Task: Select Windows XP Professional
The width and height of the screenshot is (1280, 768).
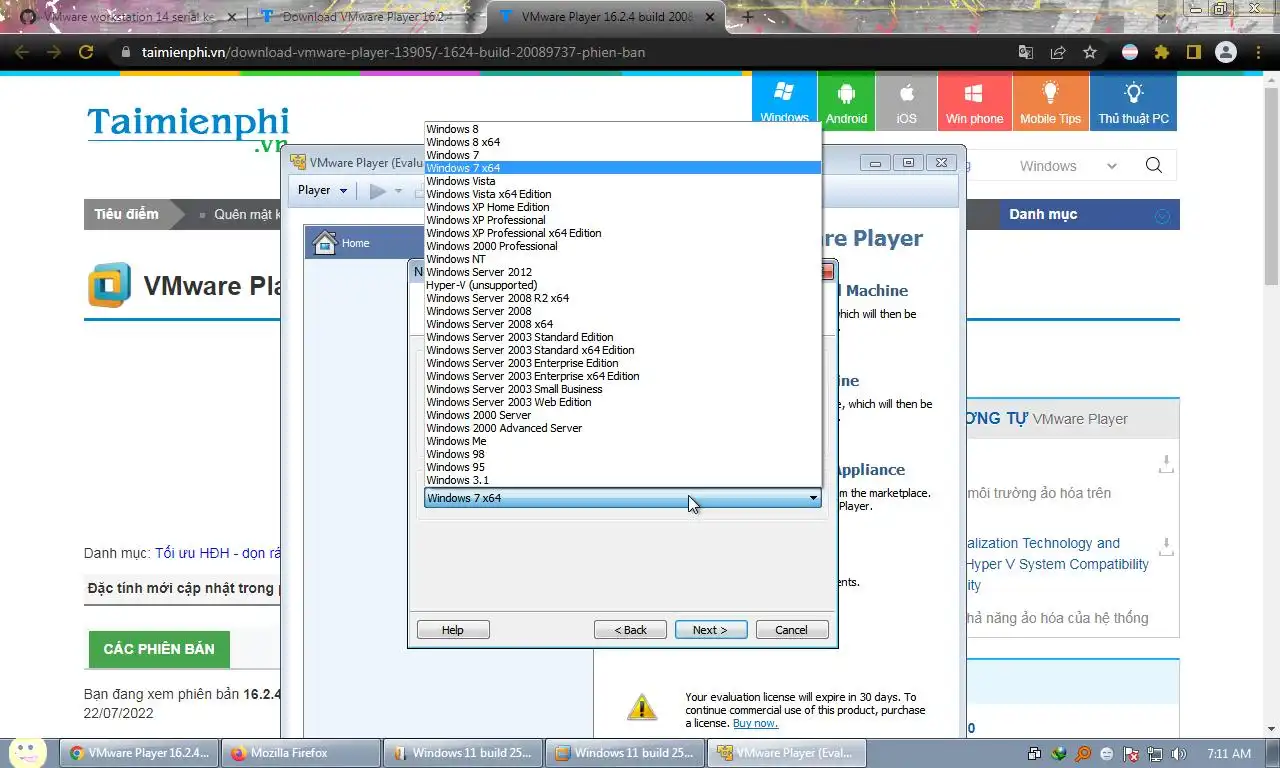Action: coord(622,220)
